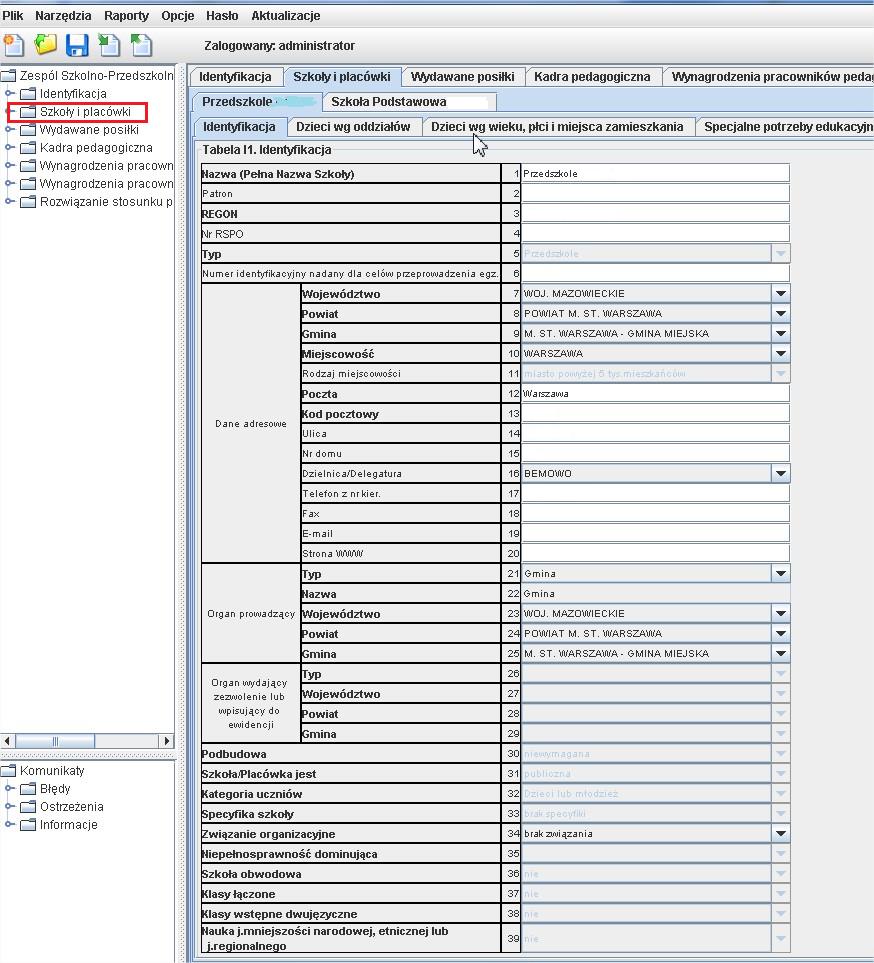The image size is (874, 963).
Task: Expand the Identyfikacja node in the left tree
Action: pyautogui.click(x=9, y=93)
